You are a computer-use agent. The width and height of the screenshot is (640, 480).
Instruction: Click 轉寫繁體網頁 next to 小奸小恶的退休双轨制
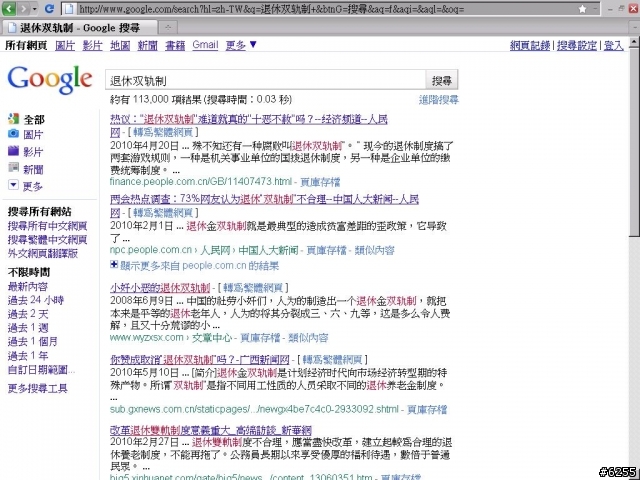point(253,288)
